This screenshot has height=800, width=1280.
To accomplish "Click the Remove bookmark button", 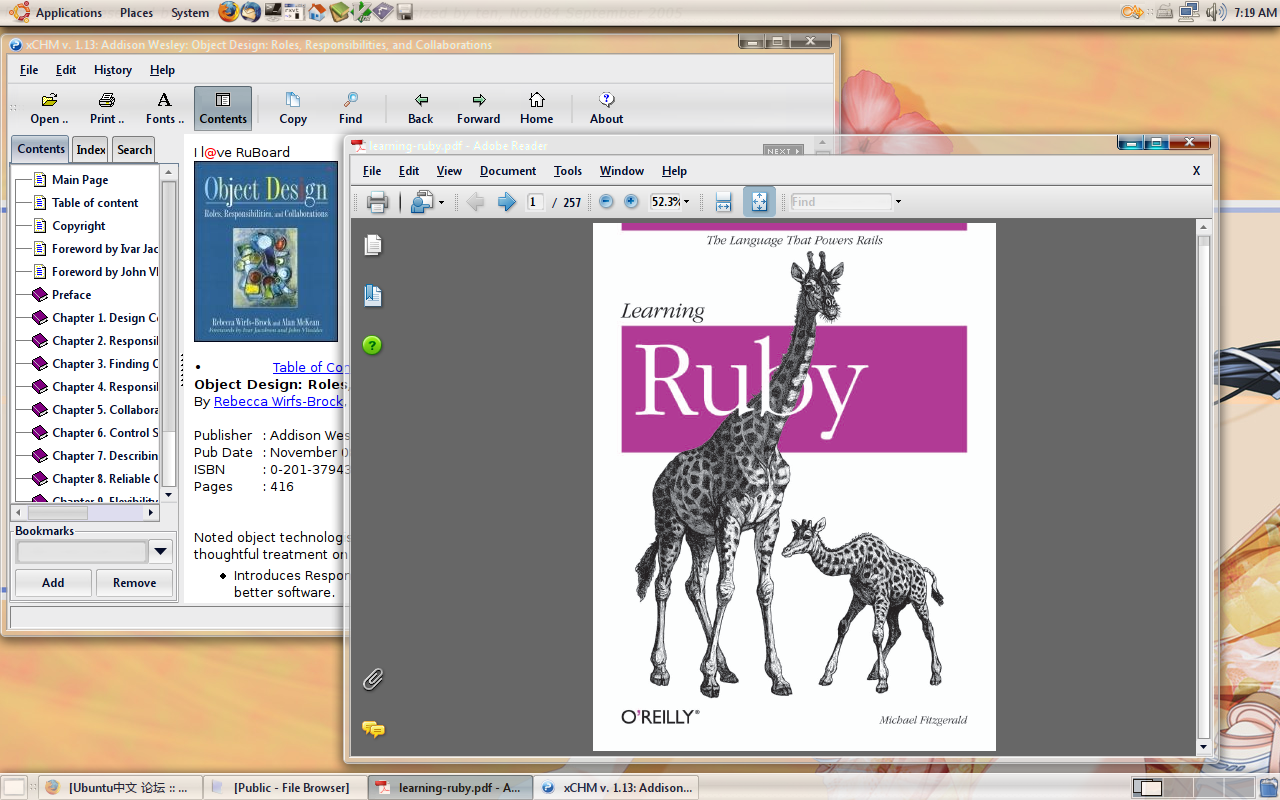I will tap(135, 583).
